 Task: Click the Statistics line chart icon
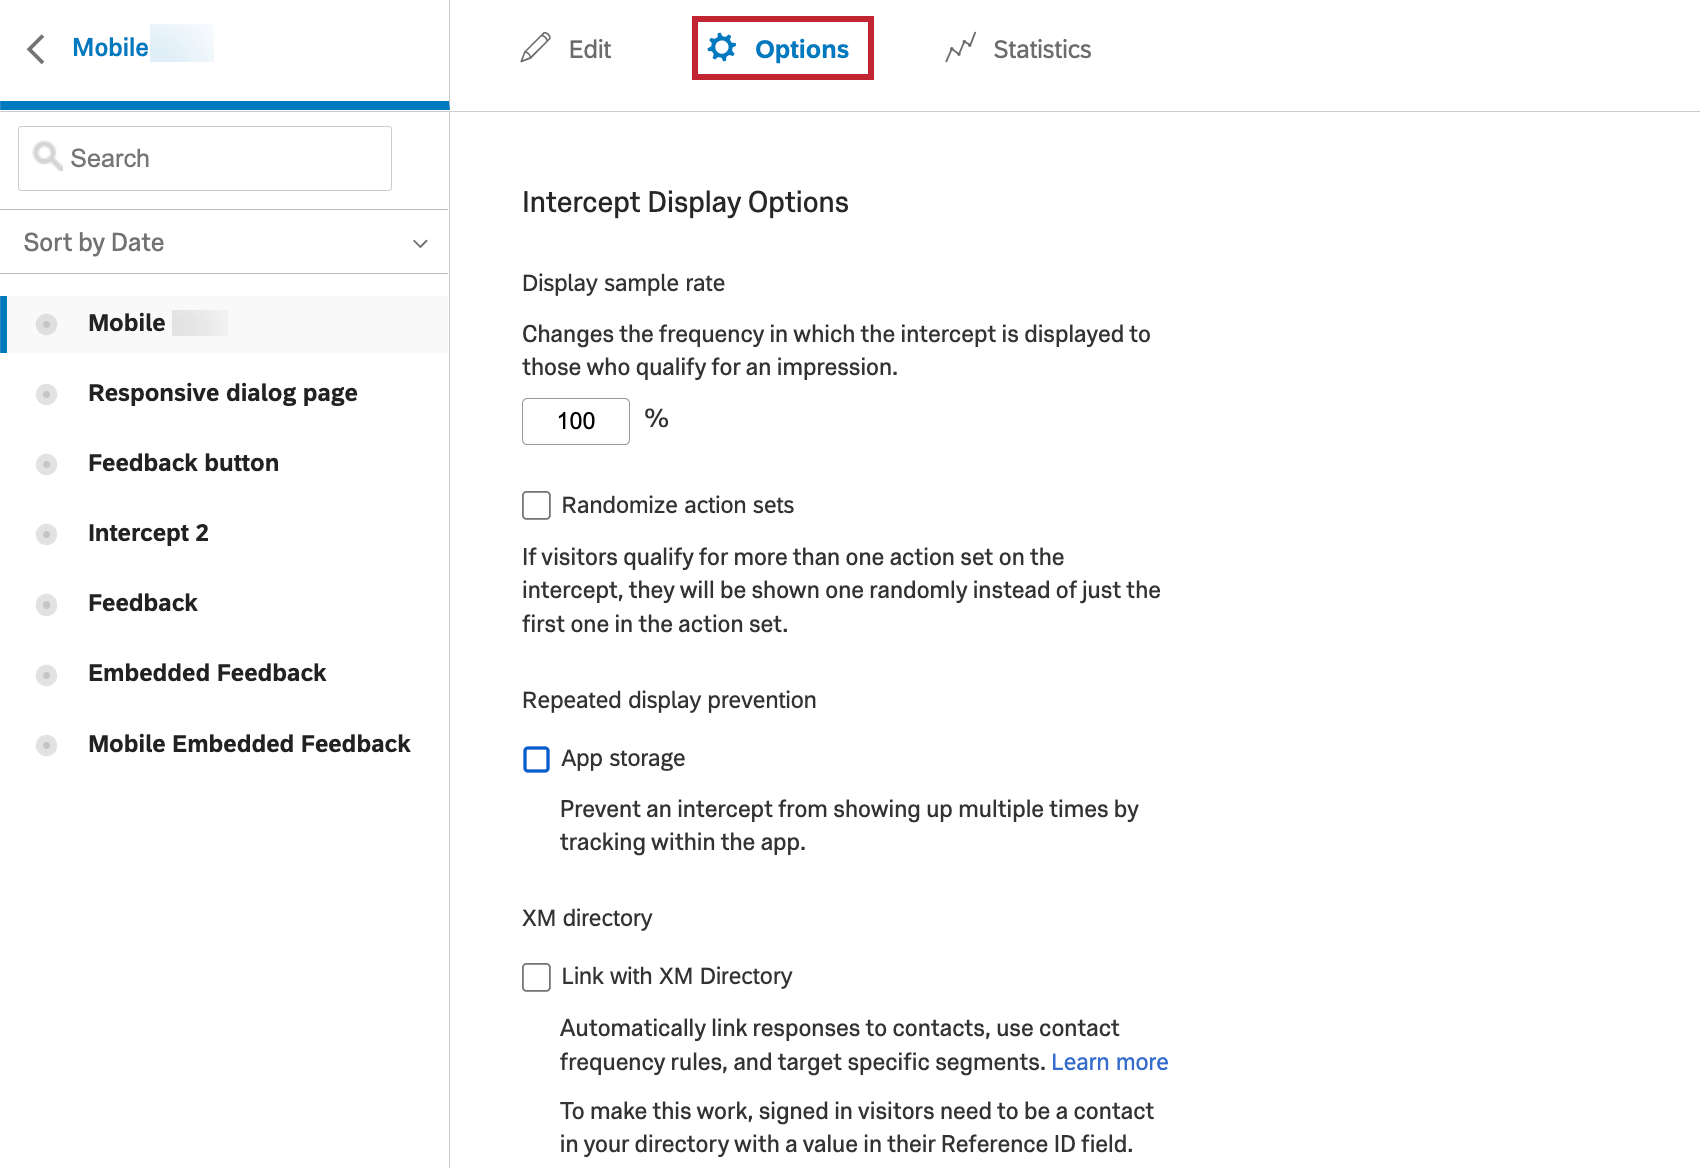pyautogui.click(x=960, y=48)
